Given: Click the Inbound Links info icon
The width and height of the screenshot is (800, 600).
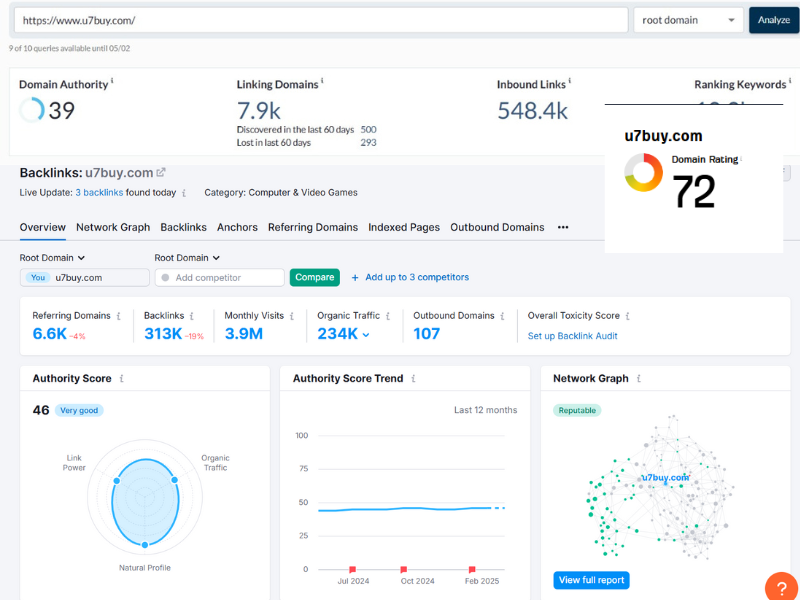Looking at the screenshot, I should point(569,81).
